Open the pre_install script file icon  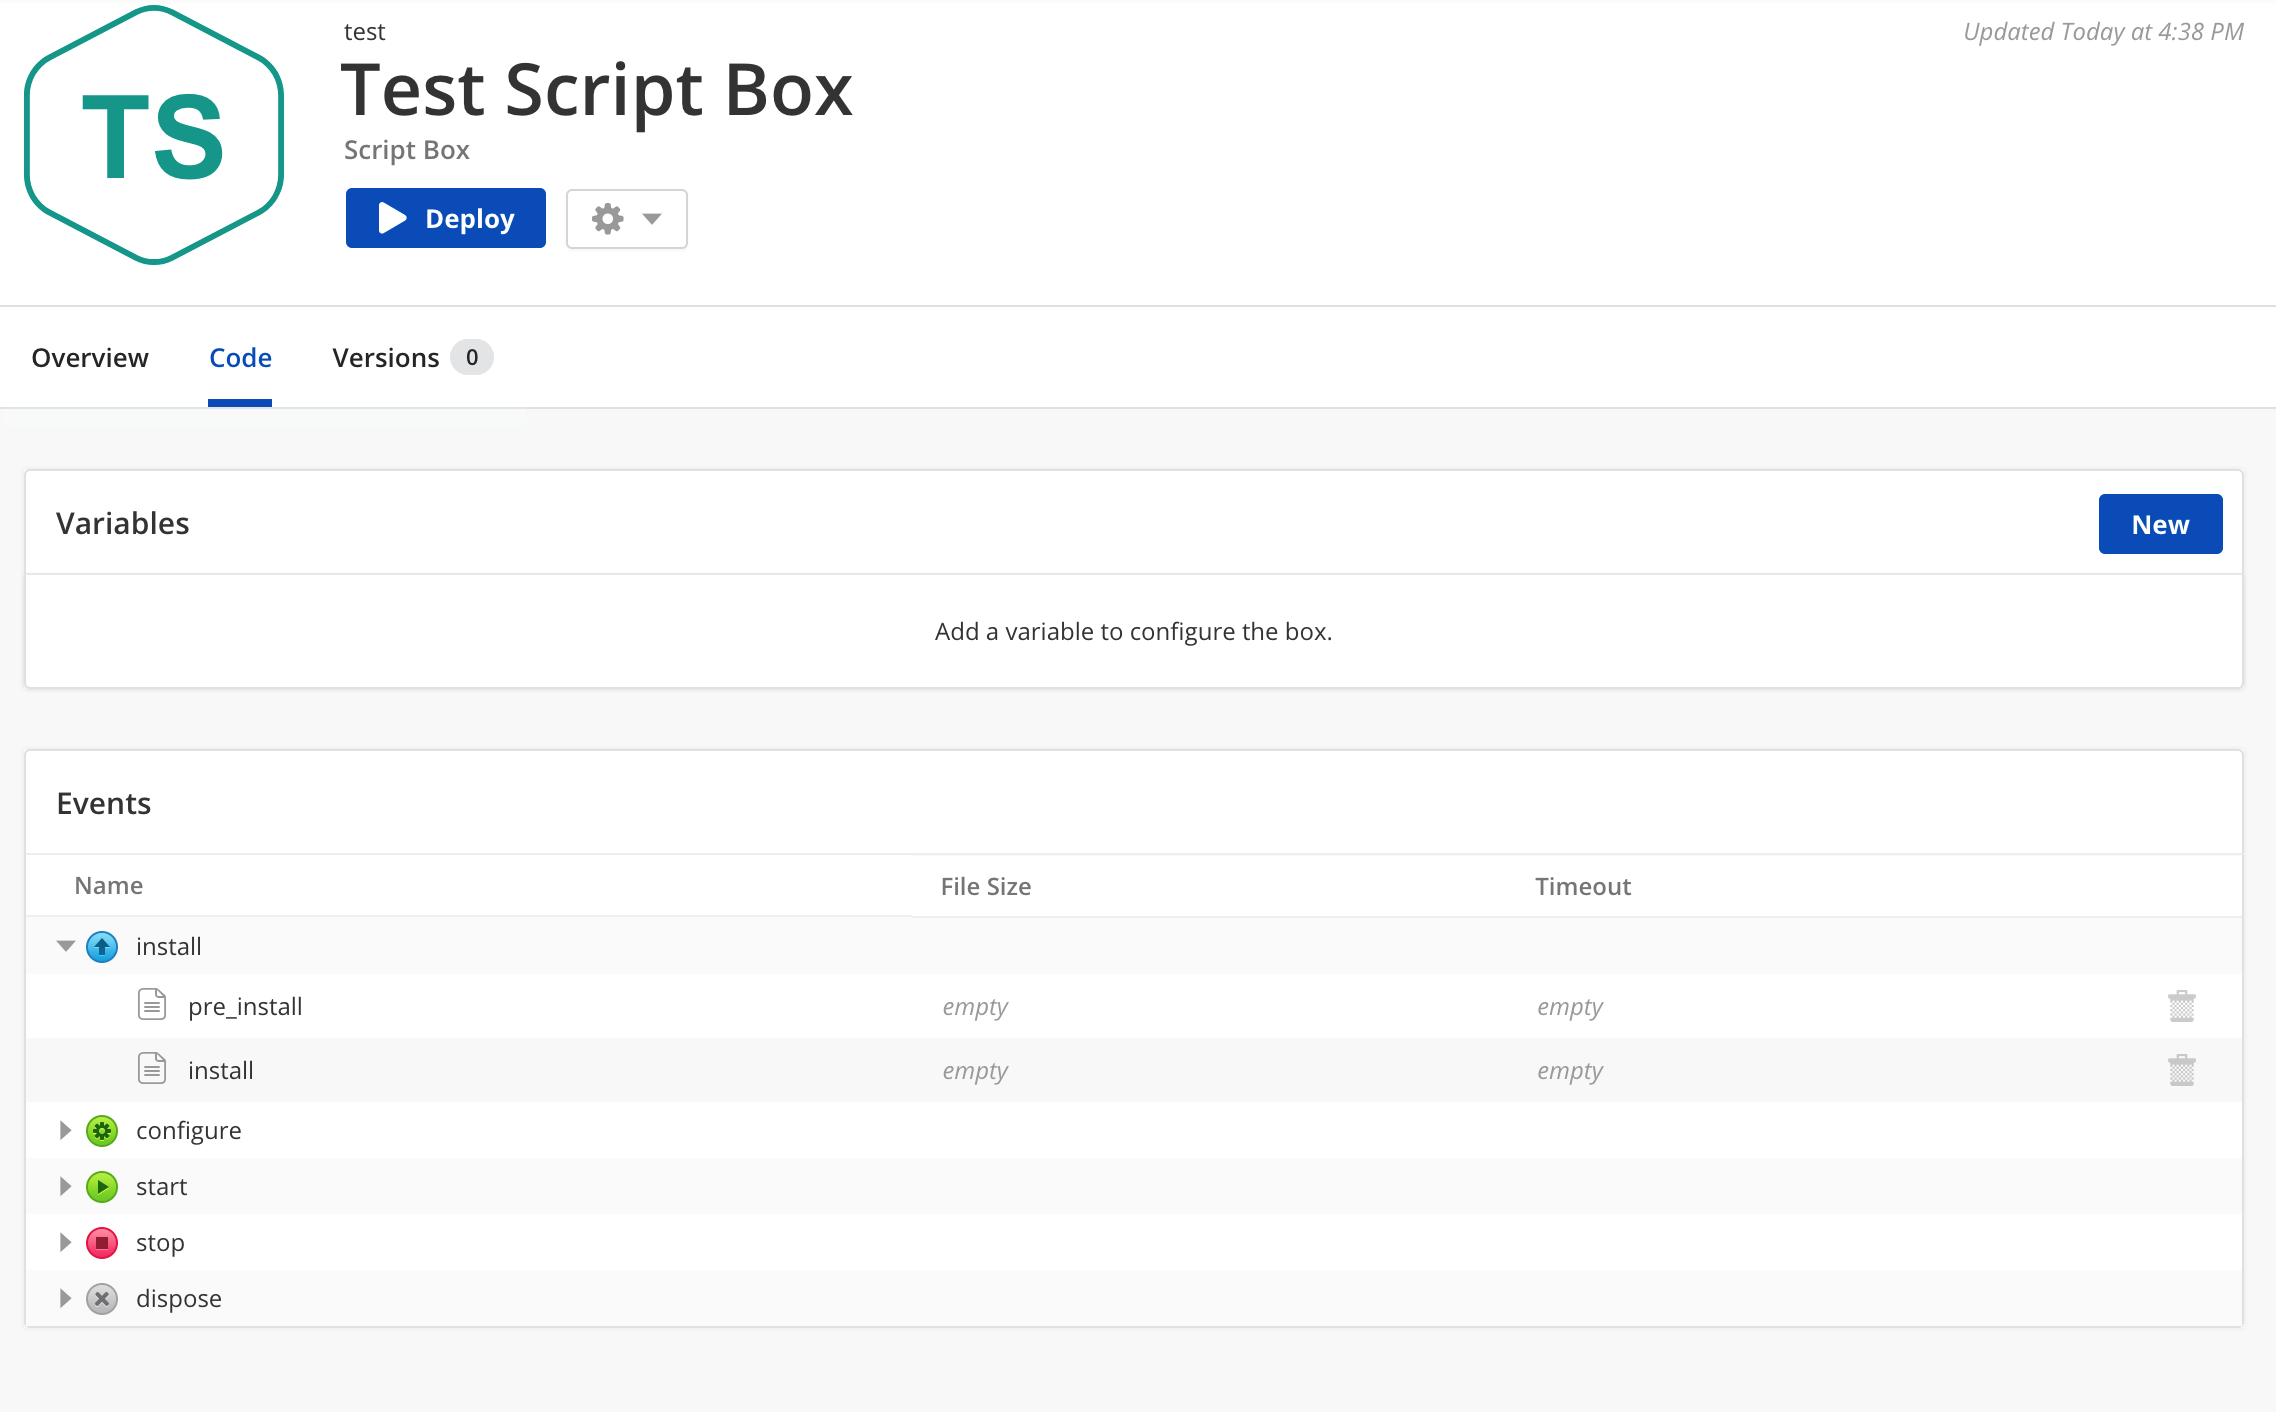click(152, 1004)
